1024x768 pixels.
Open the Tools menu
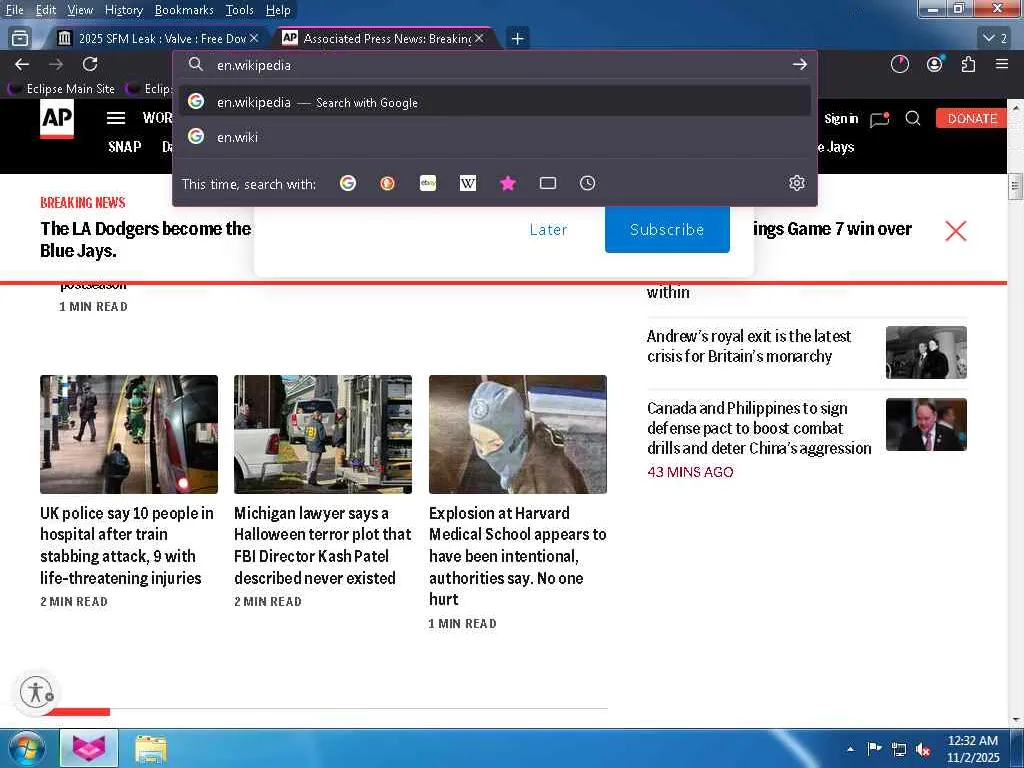click(239, 10)
